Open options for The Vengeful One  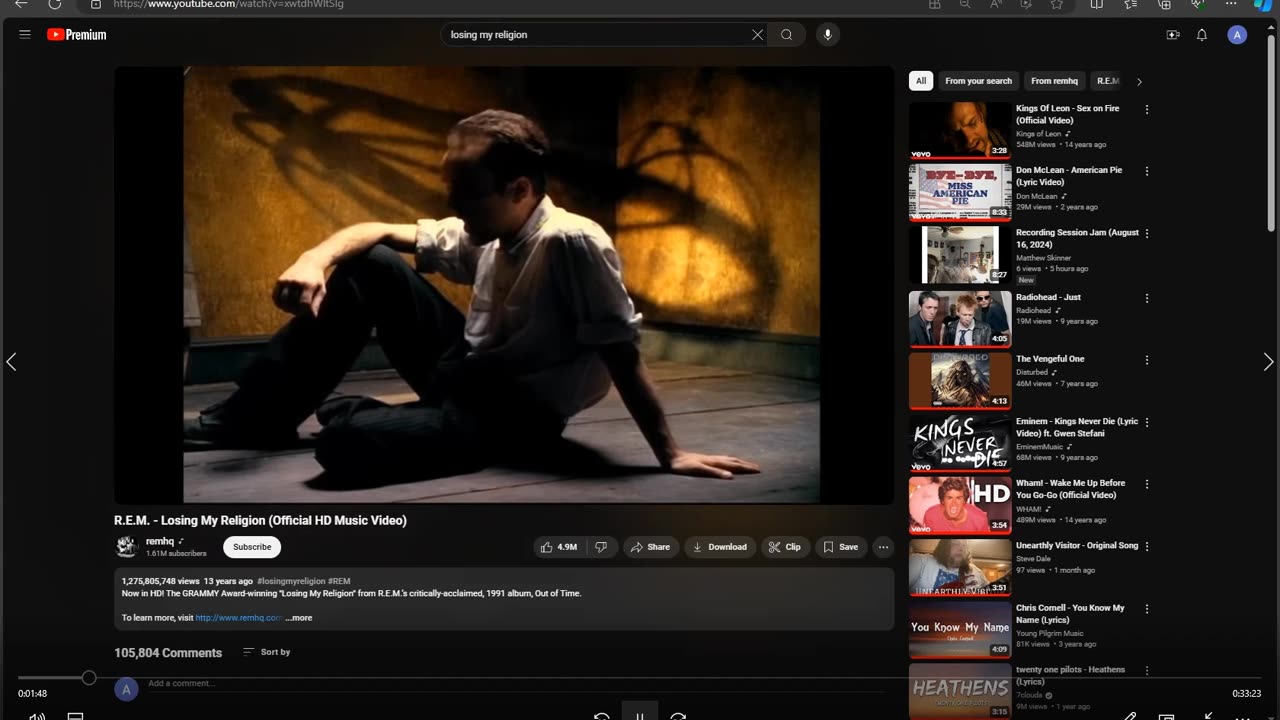pyautogui.click(x=1147, y=360)
